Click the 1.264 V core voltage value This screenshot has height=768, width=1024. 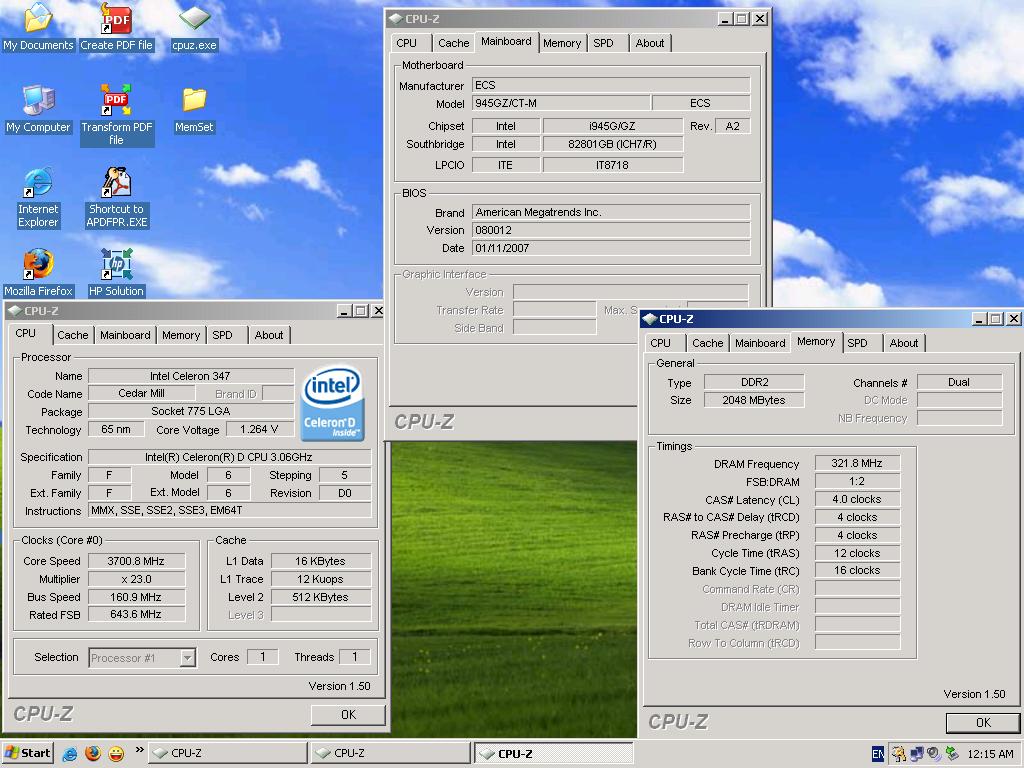point(259,430)
